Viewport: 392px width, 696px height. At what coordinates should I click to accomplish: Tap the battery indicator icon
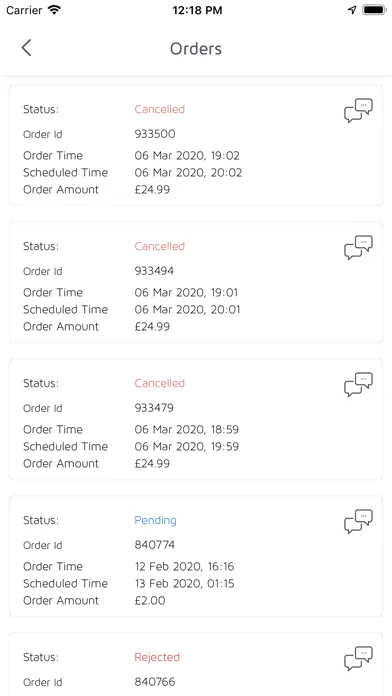click(x=374, y=10)
